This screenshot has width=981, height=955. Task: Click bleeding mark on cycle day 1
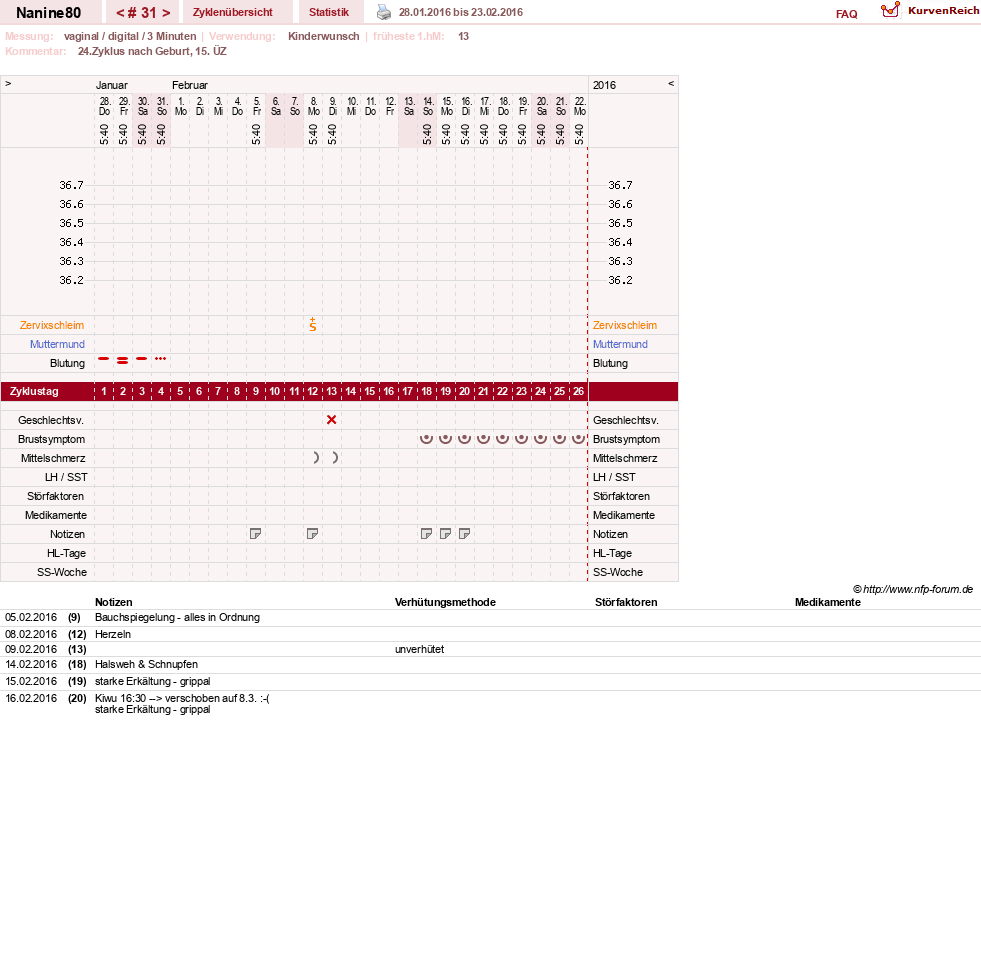104,359
